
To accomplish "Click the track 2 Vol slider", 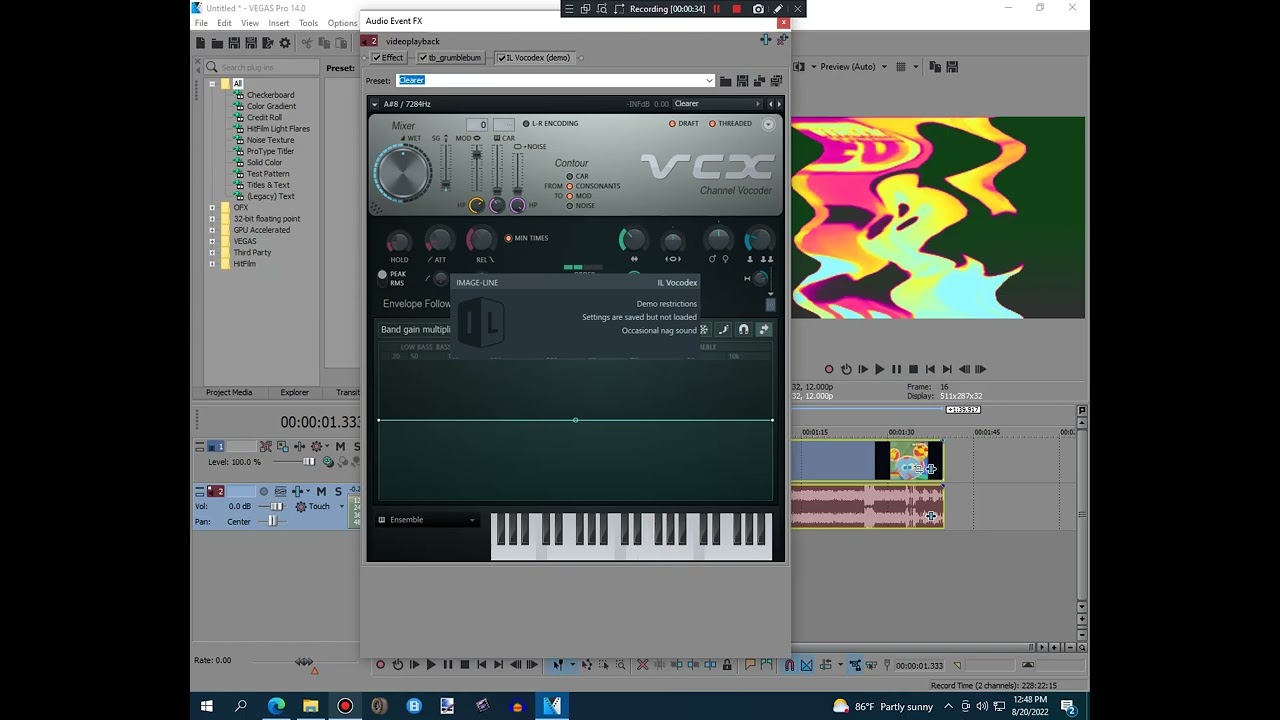I will pyautogui.click(x=275, y=507).
